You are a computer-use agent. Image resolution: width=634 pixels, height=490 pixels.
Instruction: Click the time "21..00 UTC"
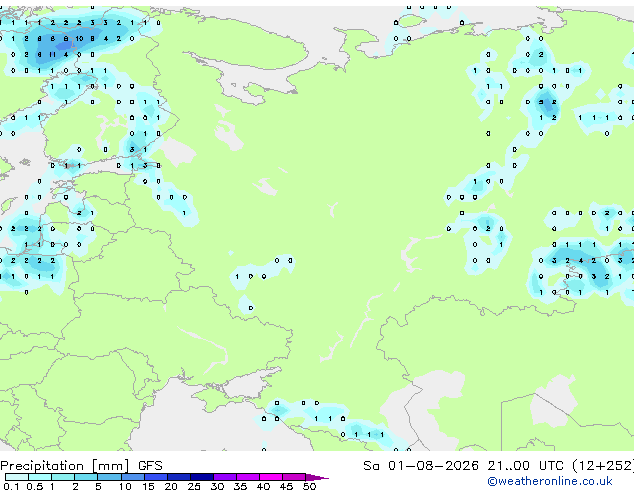(x=525, y=466)
